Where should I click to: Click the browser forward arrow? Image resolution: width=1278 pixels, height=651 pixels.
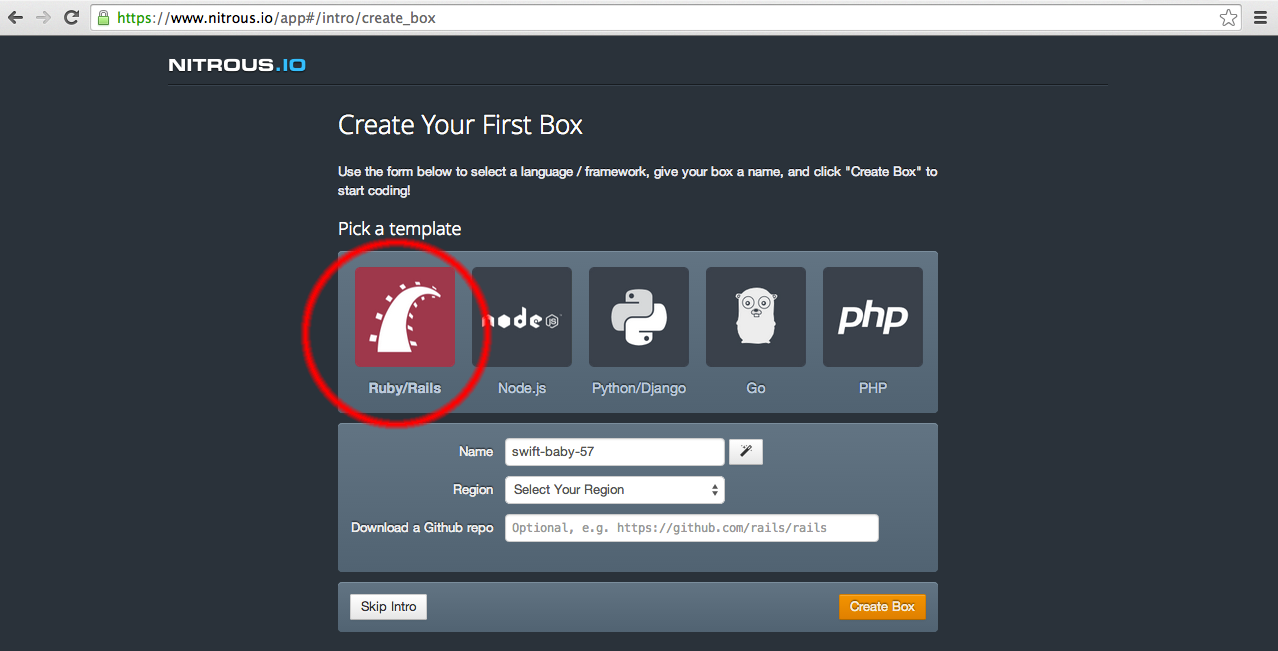click(43, 17)
